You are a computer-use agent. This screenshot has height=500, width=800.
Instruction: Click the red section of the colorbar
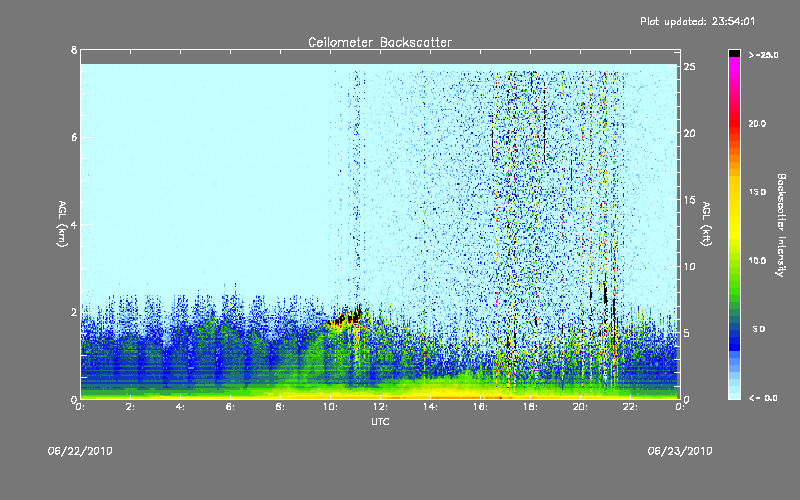(x=734, y=124)
